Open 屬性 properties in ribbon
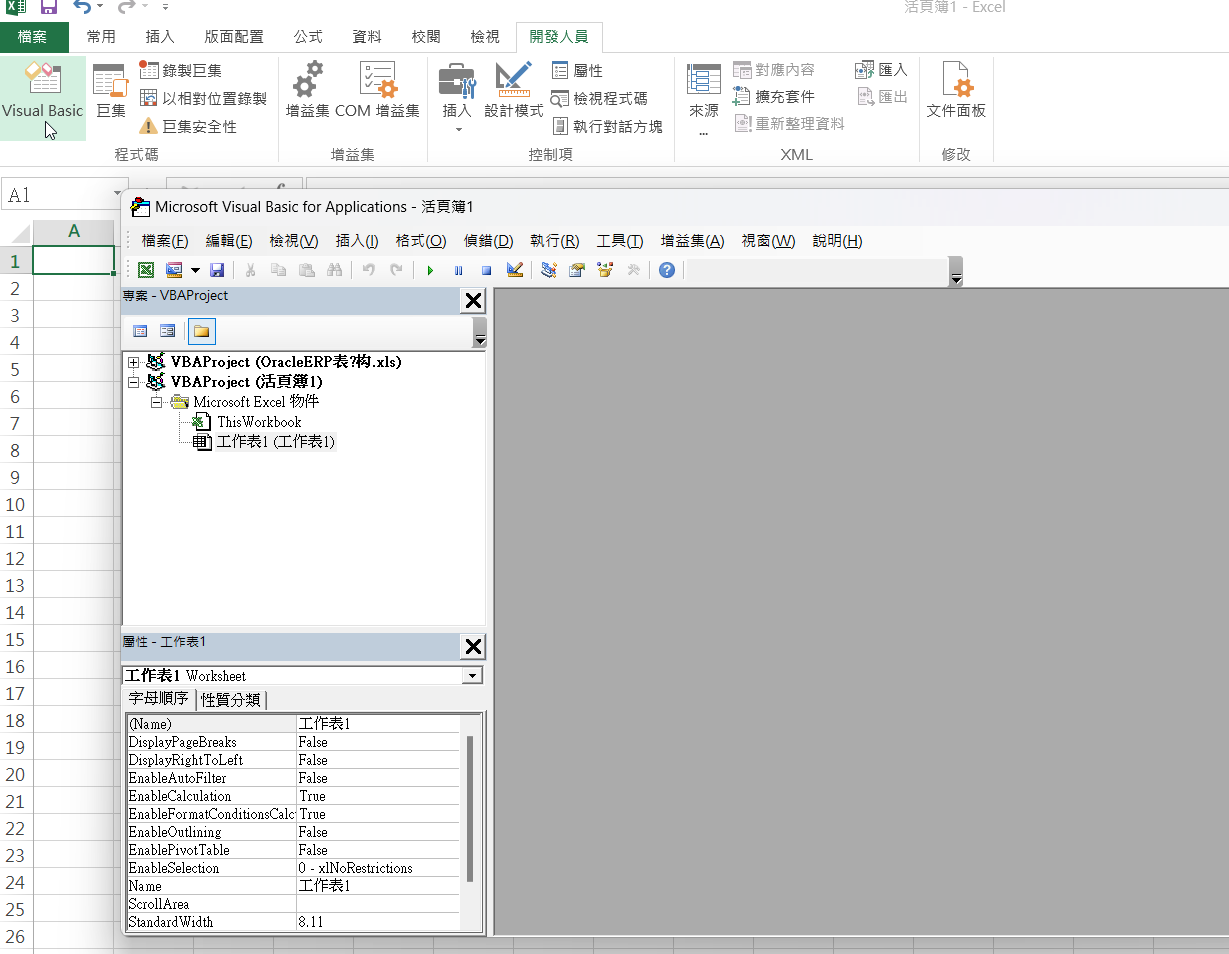 577,70
